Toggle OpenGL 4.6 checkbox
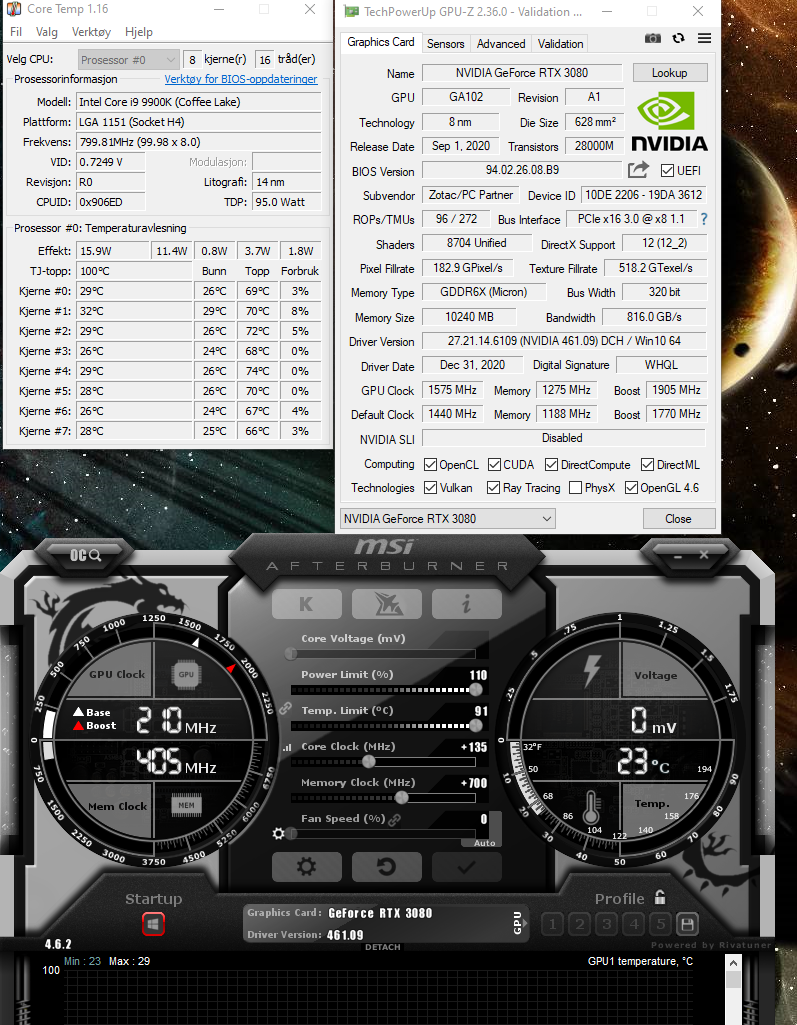 pos(631,488)
